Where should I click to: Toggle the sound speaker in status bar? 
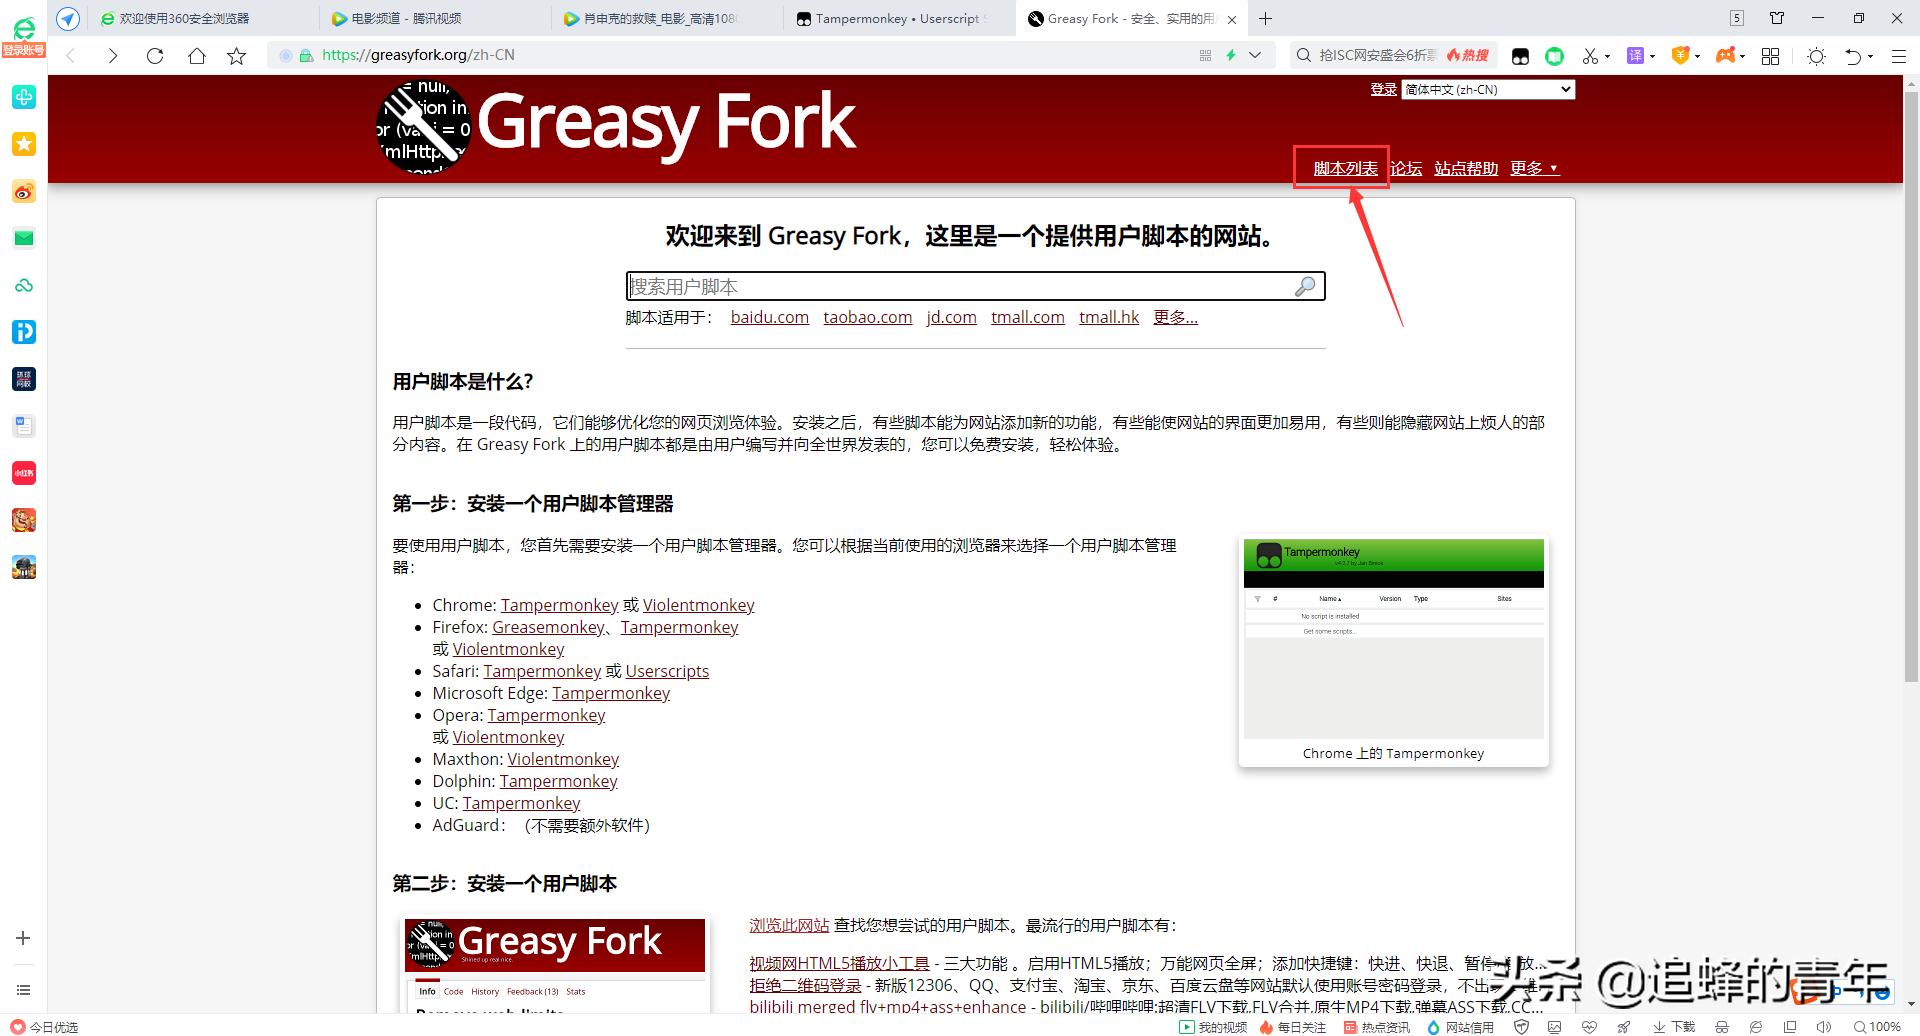pos(1824,1027)
